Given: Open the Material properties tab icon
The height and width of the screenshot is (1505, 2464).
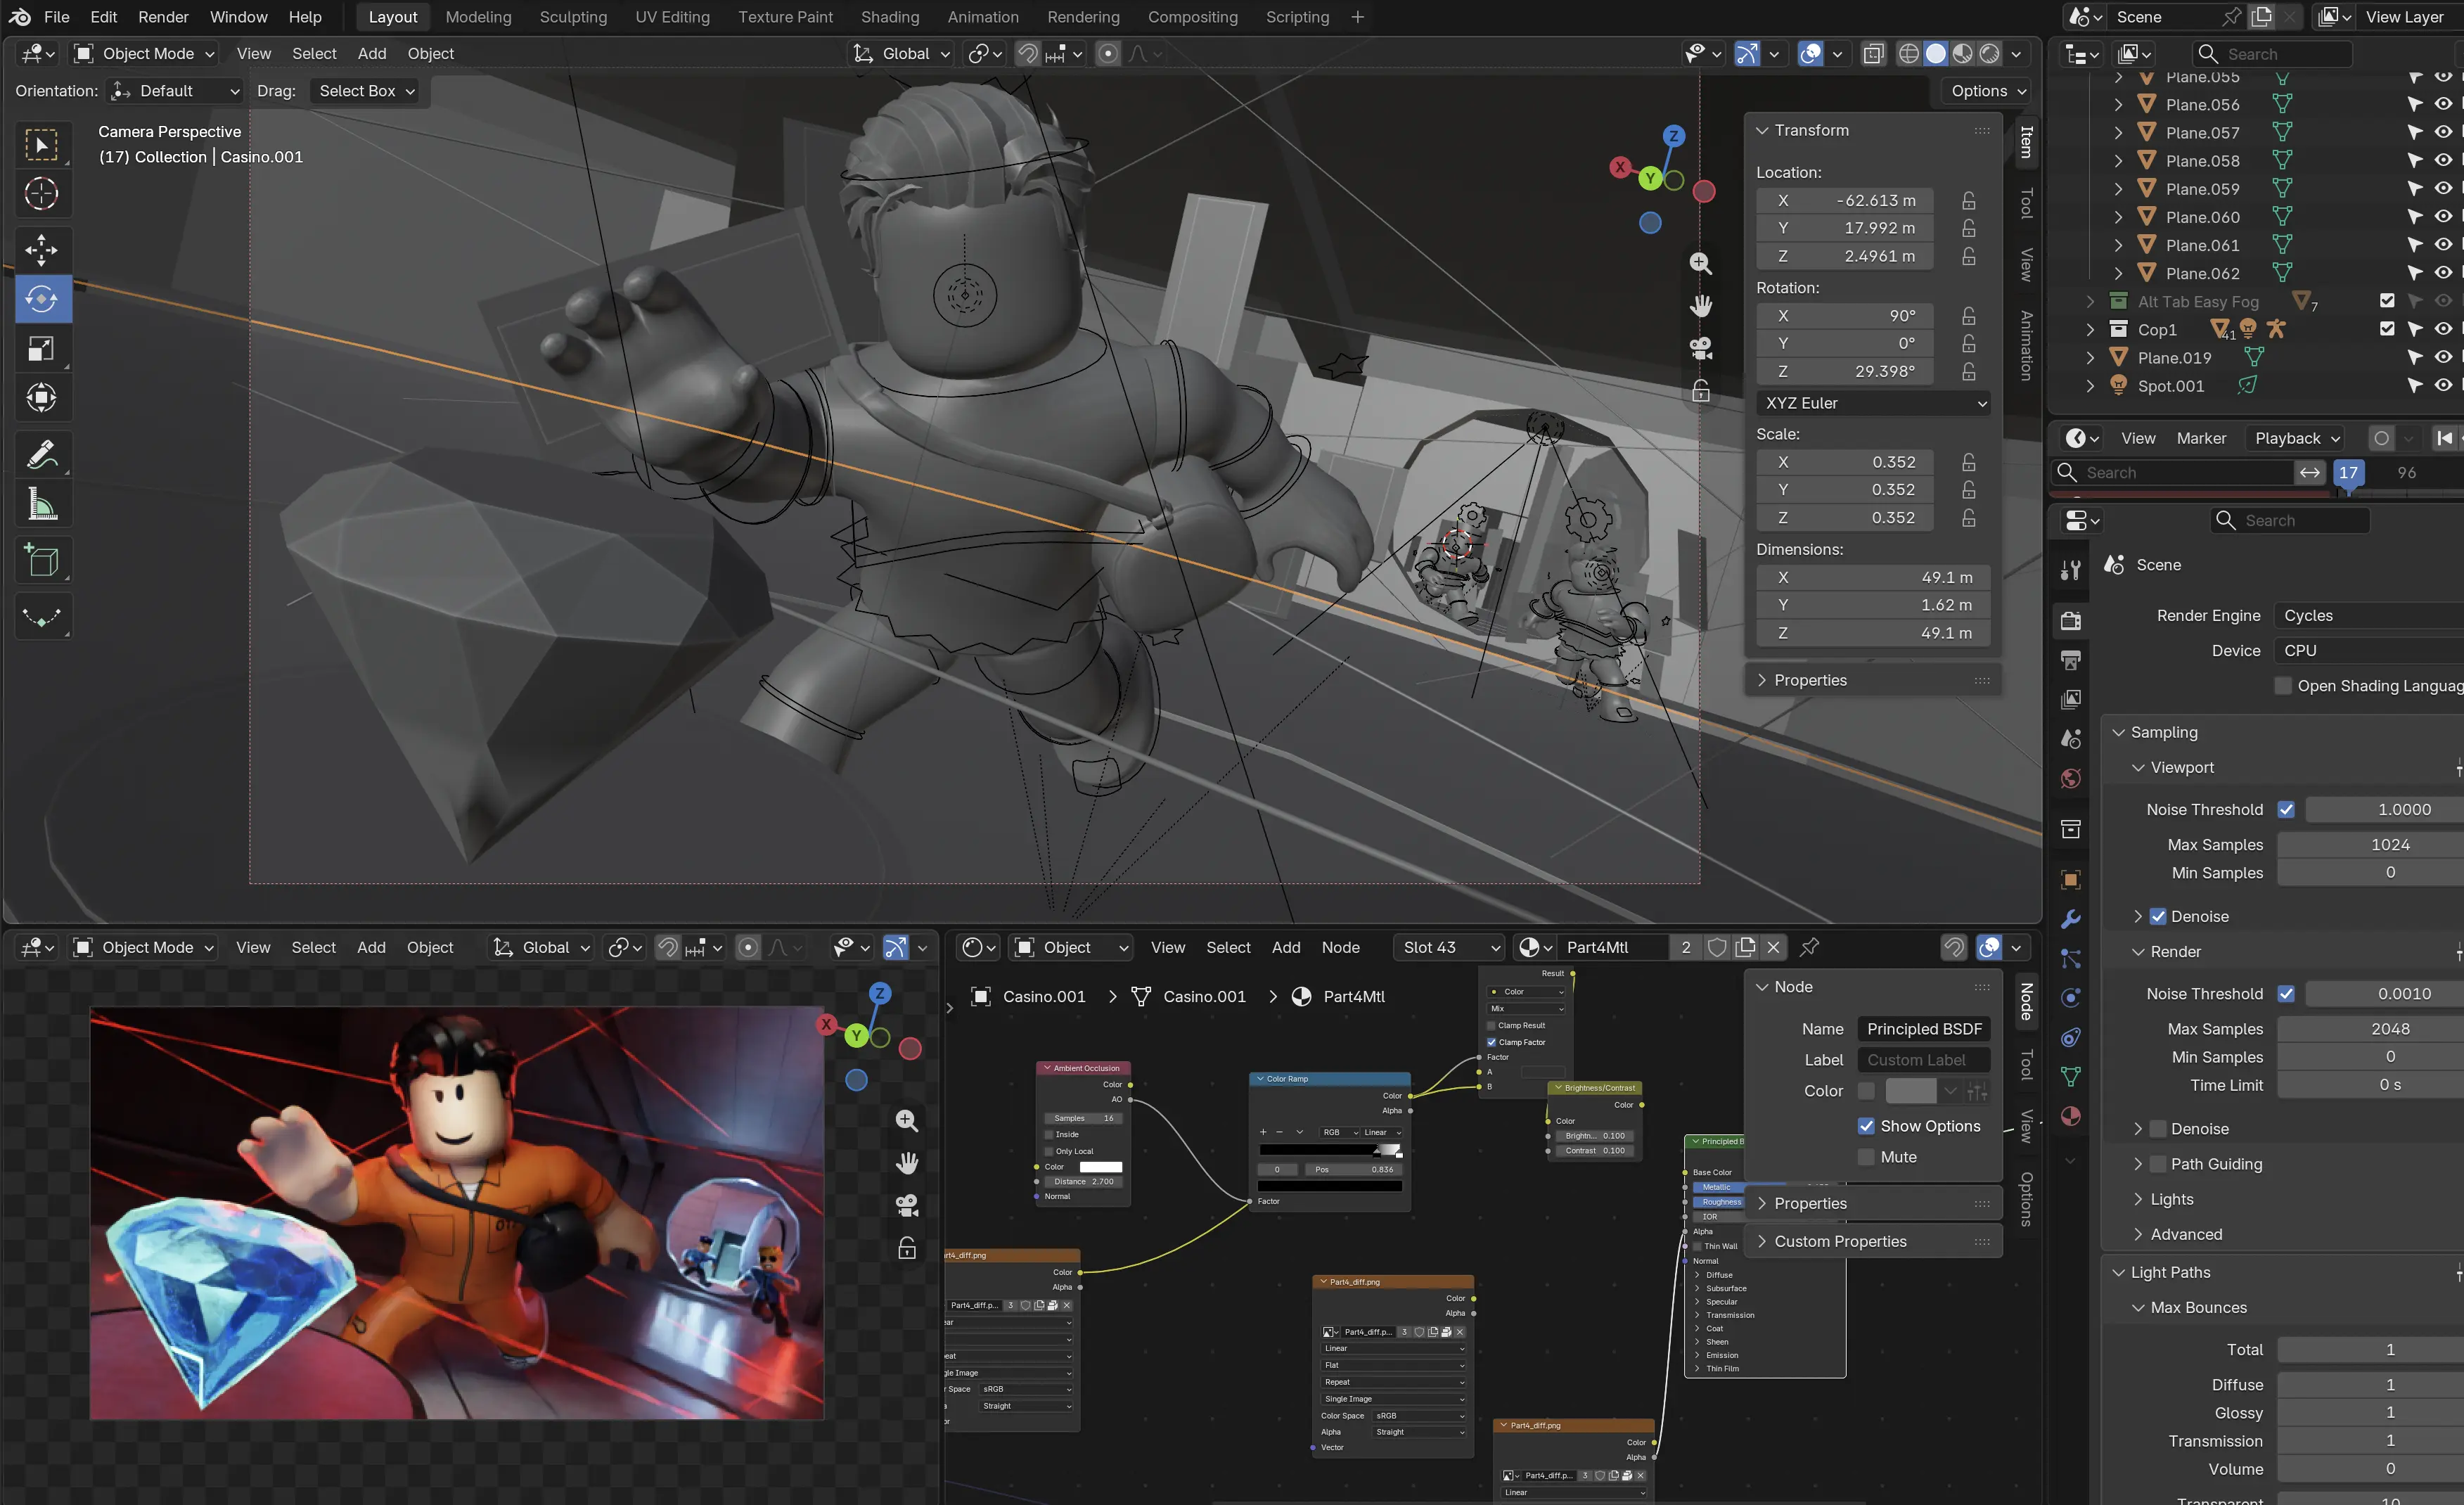Looking at the screenshot, I should [x=2071, y=1116].
